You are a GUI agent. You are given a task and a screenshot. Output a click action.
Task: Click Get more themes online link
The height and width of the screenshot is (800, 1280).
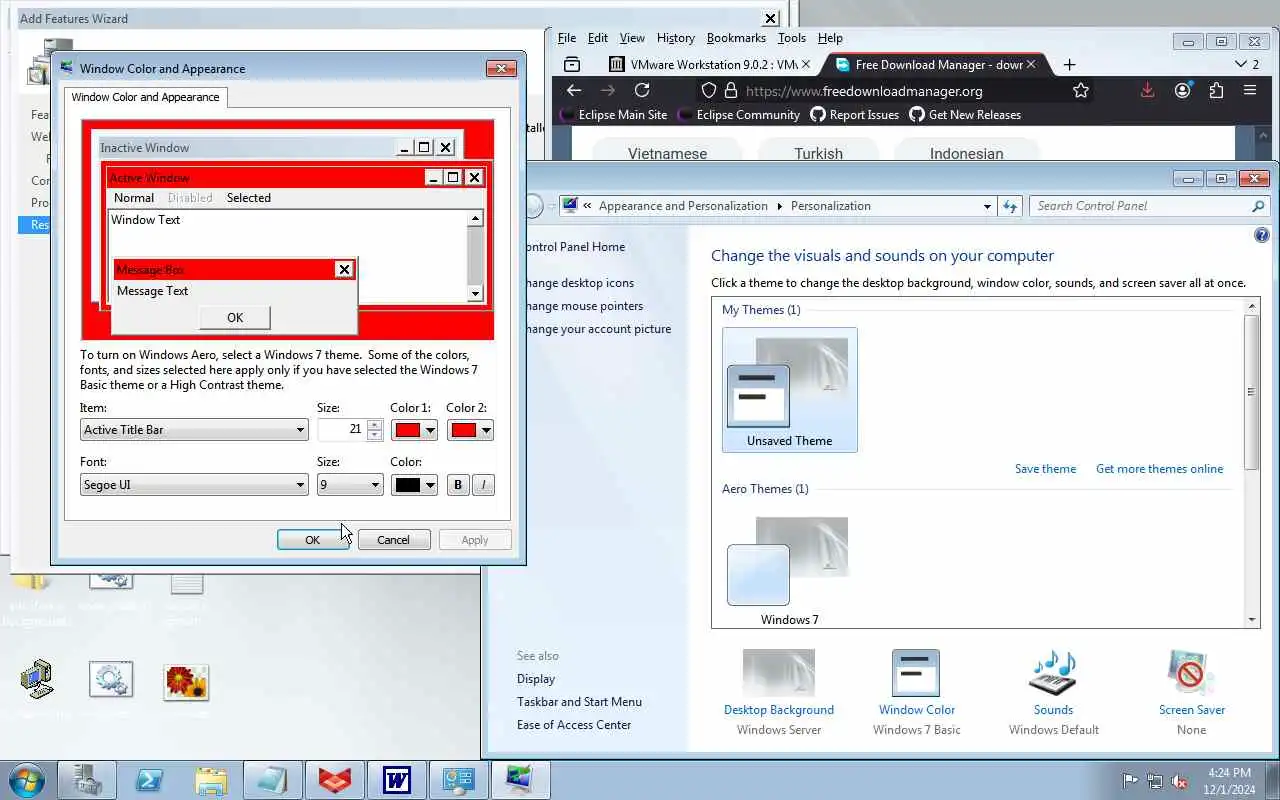coord(1159,469)
